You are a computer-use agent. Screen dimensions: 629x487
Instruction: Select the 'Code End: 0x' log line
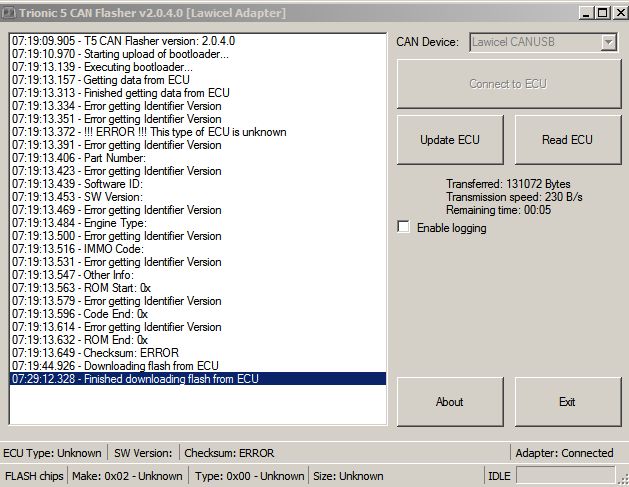point(197,314)
